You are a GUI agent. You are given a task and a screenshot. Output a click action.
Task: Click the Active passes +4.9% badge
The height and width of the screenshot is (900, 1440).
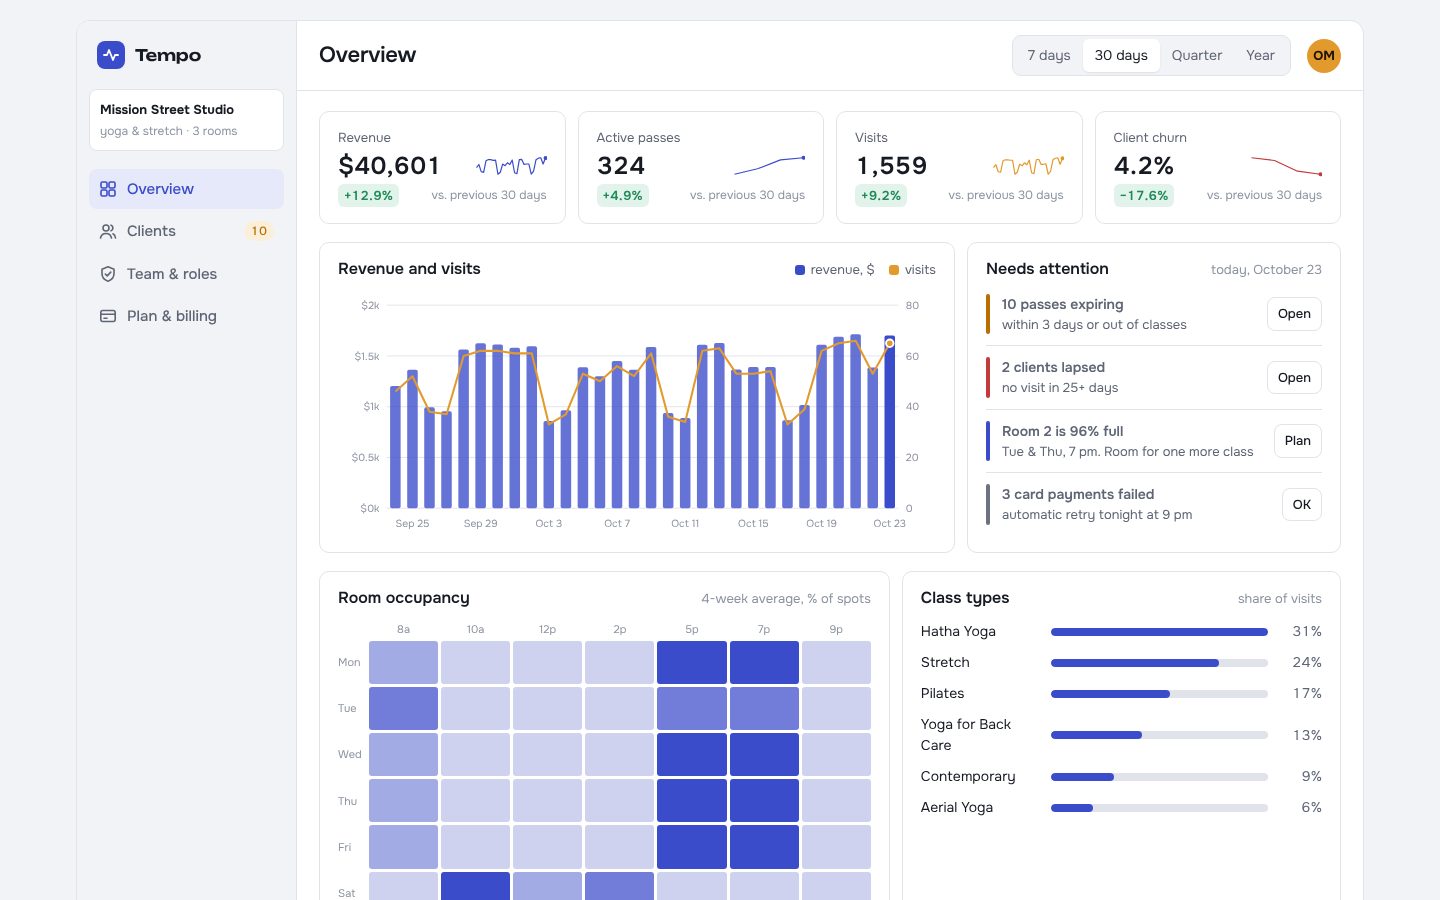click(x=622, y=196)
